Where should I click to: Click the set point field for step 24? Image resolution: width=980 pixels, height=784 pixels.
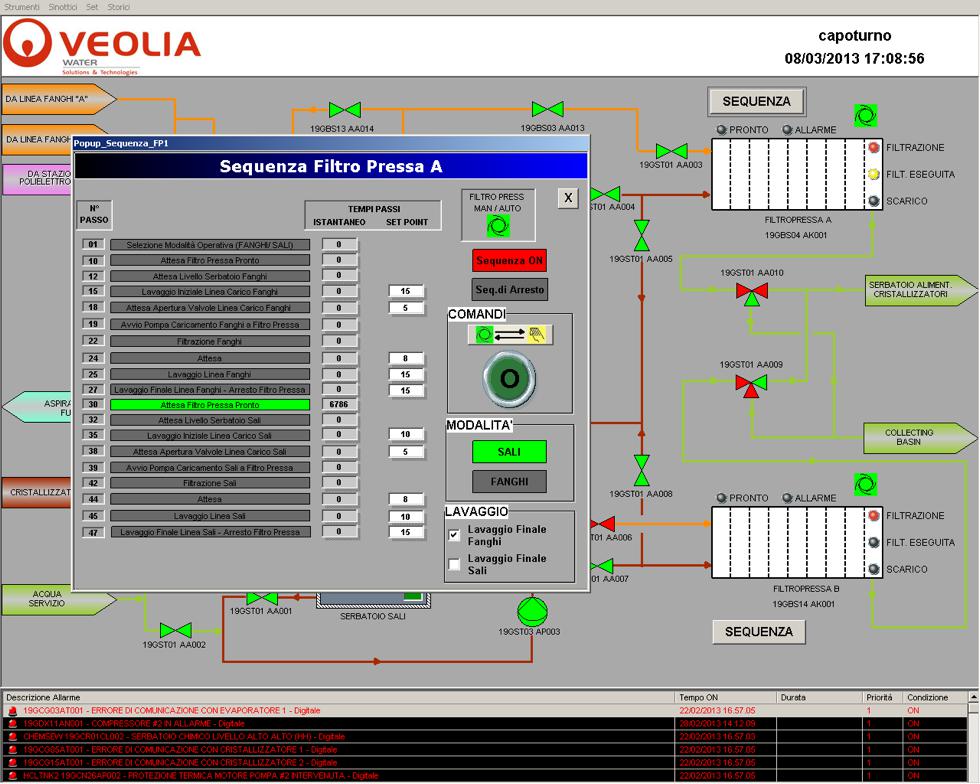(406, 357)
